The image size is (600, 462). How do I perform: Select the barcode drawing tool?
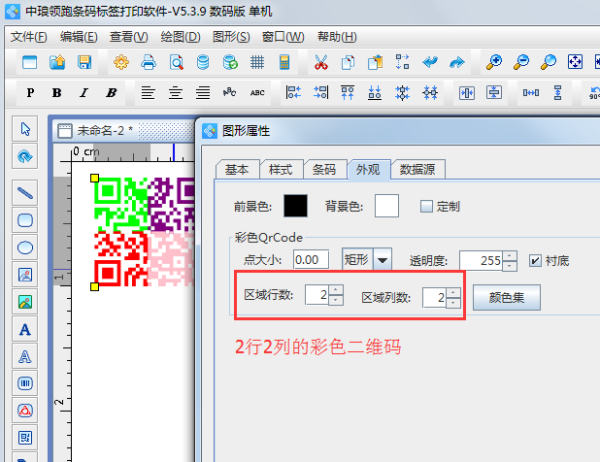pyautogui.click(x=25, y=383)
